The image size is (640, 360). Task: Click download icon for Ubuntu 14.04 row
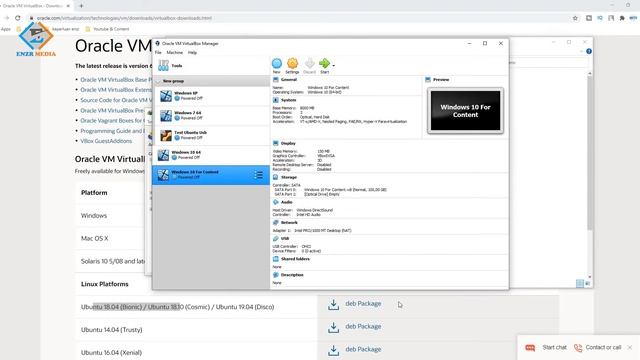click(x=333, y=327)
